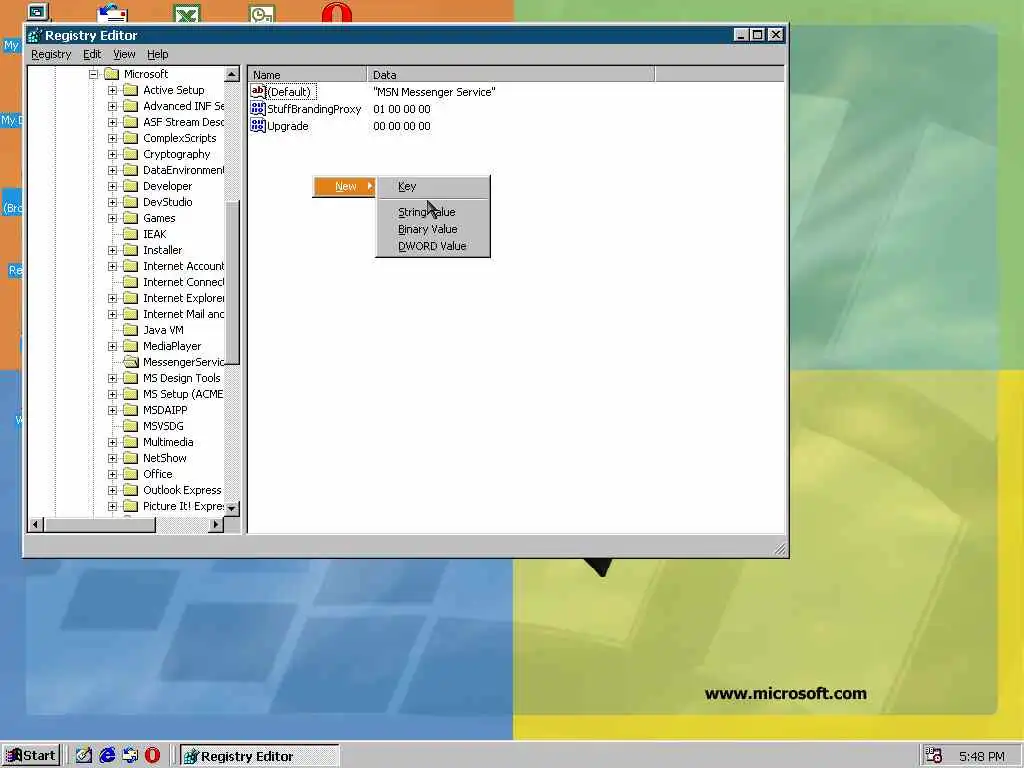This screenshot has width=1024, height=768.
Task: Expand the Installer key
Action: [112, 250]
